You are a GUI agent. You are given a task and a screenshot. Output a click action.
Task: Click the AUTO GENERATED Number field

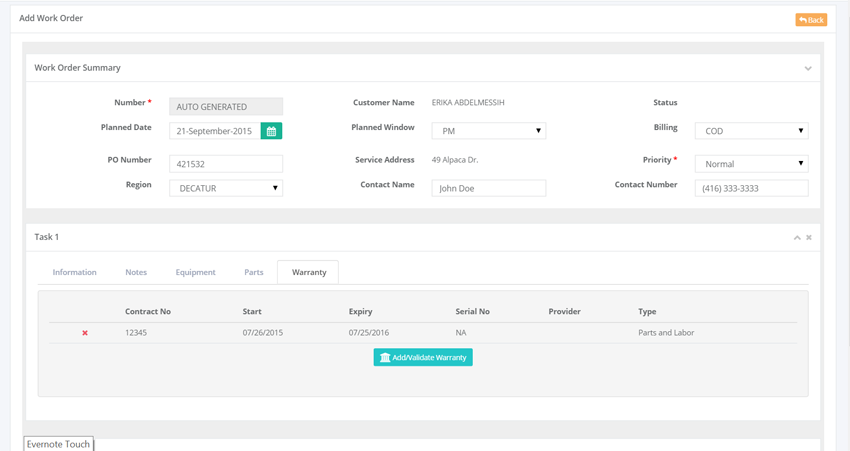(x=226, y=106)
